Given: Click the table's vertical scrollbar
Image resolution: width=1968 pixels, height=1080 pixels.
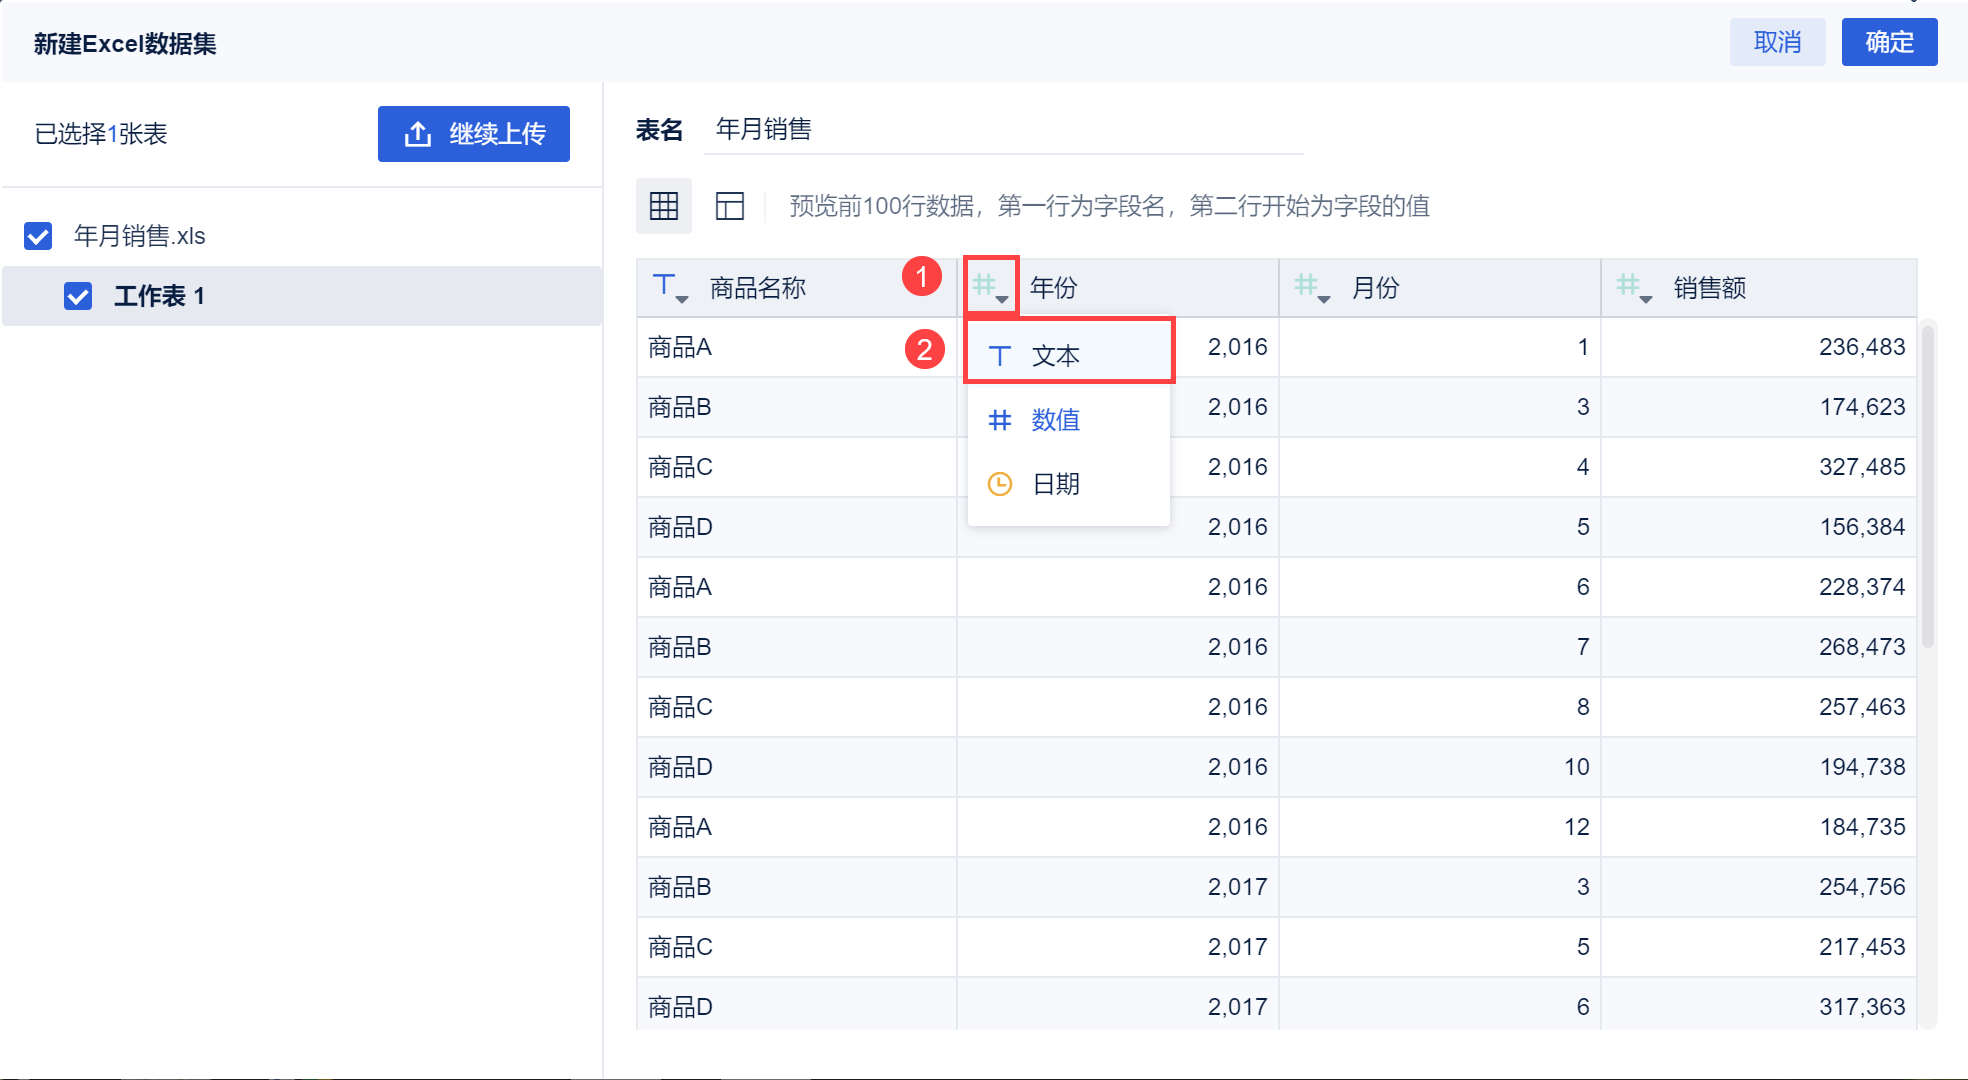Looking at the screenshot, I should (x=1927, y=485).
